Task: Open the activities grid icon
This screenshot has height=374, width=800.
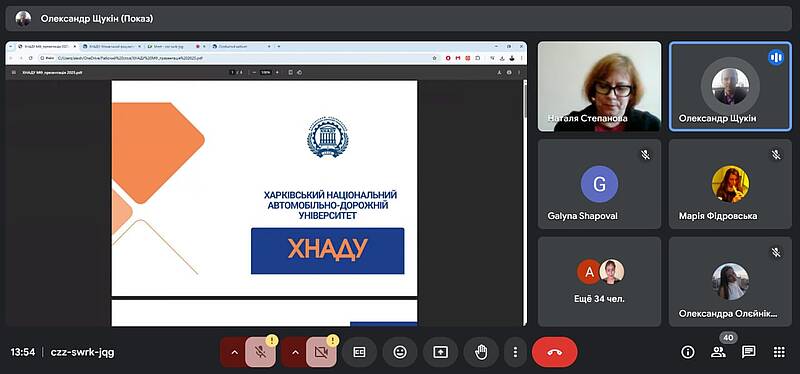Action: pyautogui.click(x=779, y=352)
